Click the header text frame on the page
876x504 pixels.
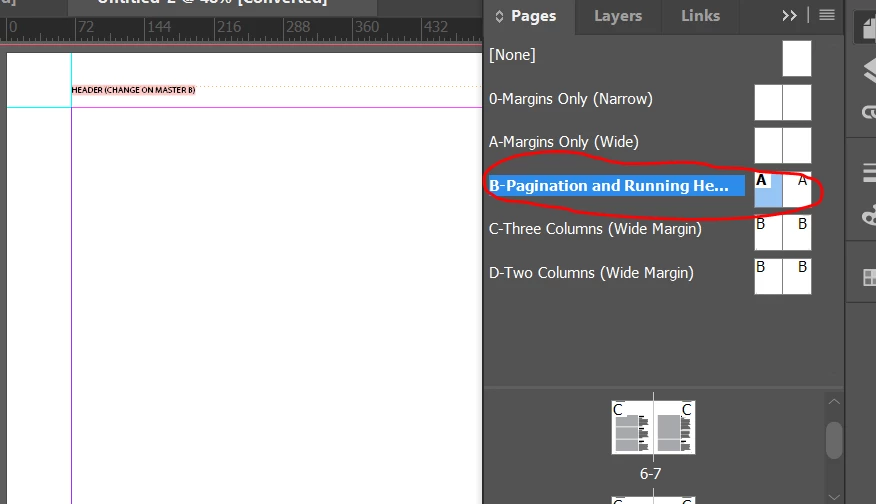(133, 90)
